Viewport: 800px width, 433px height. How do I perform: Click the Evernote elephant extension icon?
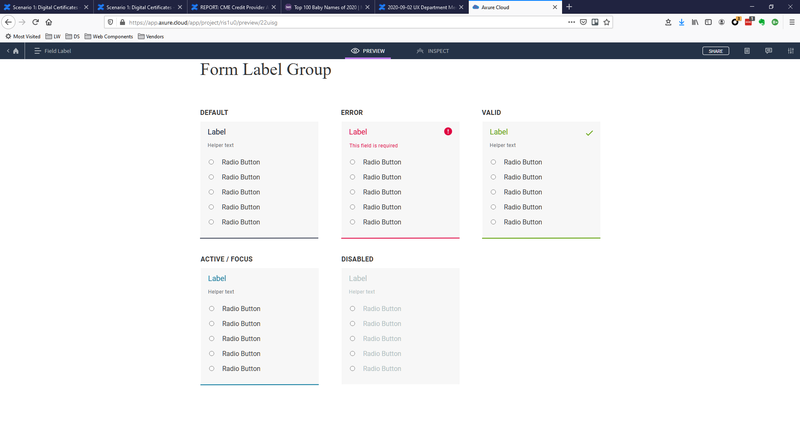pos(762,22)
